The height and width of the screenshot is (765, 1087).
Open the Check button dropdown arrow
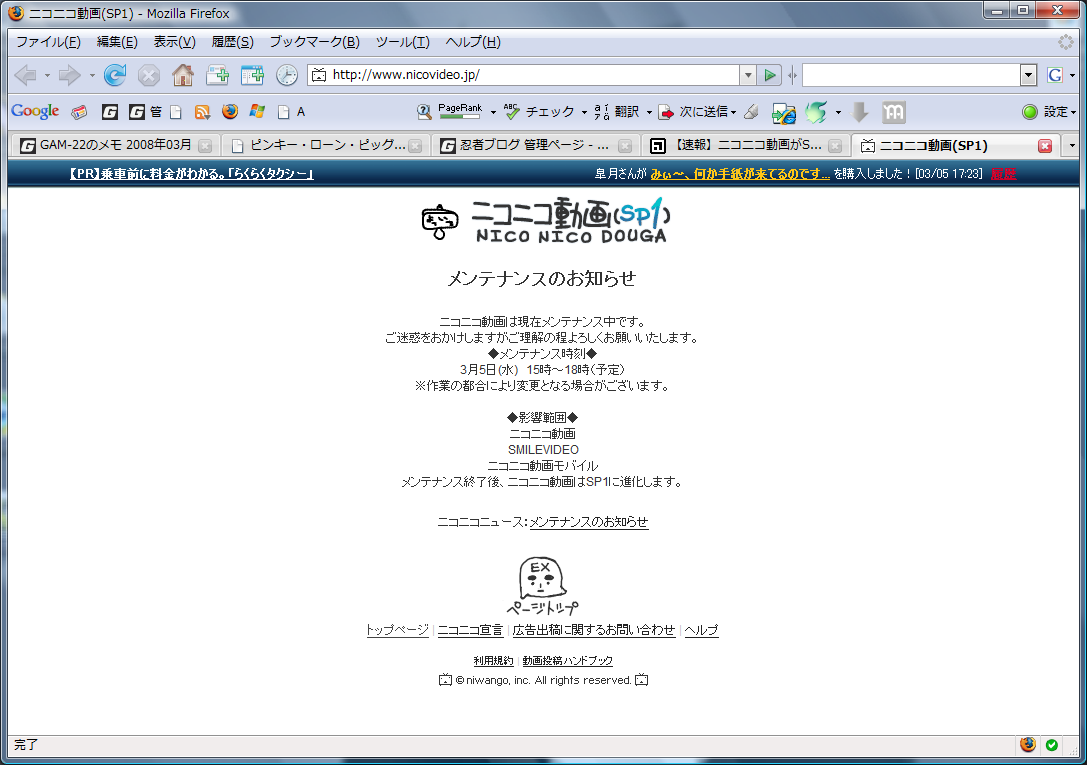click(x=584, y=112)
